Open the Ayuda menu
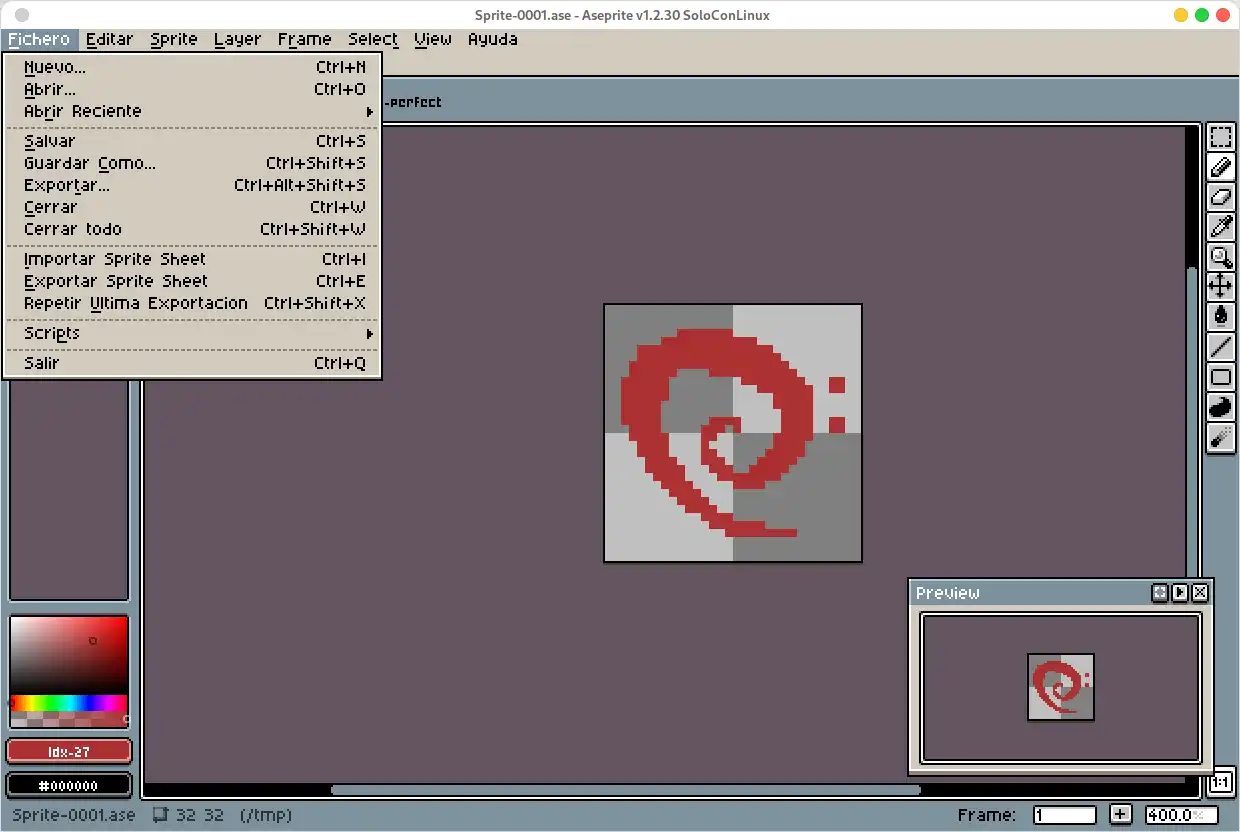 [493, 39]
